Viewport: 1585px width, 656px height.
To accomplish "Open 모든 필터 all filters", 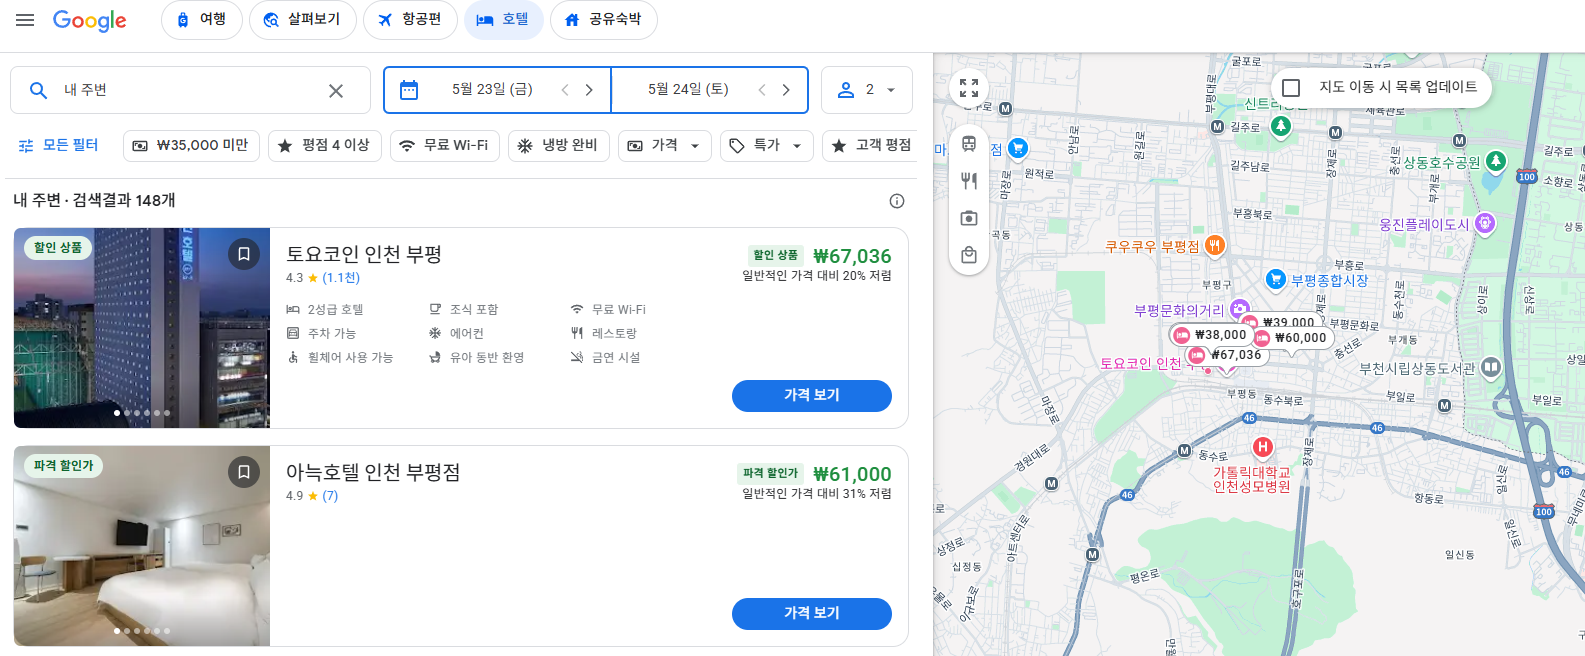I will tap(58, 146).
